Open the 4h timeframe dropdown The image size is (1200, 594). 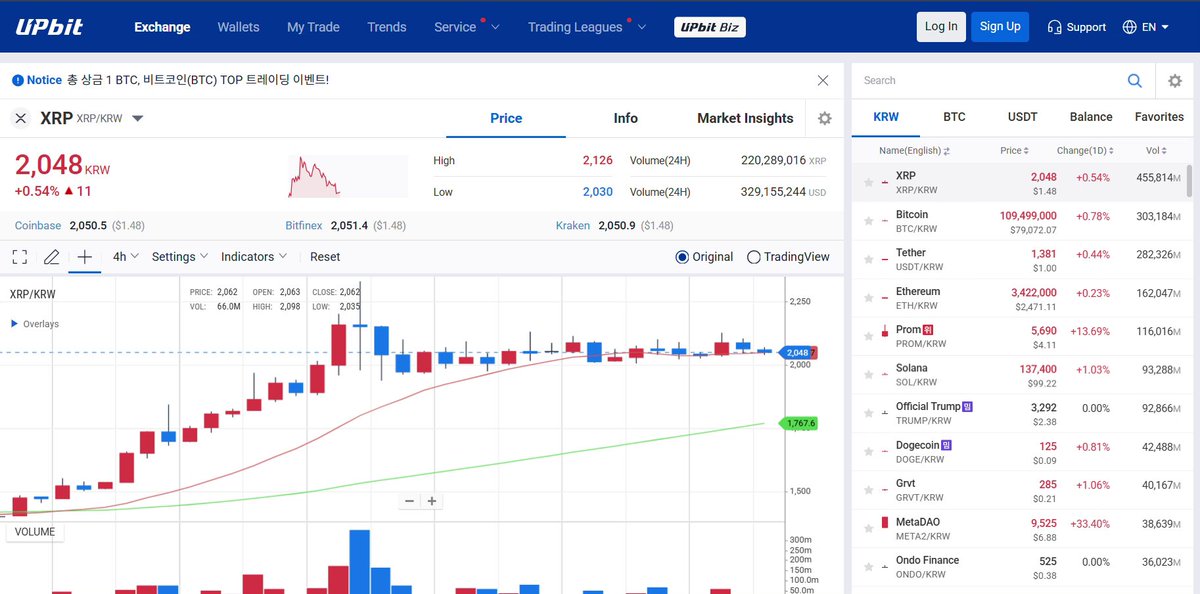(126, 257)
